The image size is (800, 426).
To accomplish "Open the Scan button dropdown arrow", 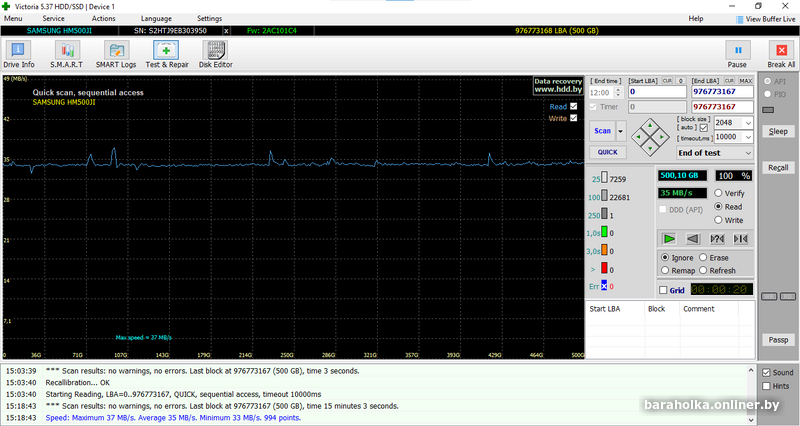I will pos(621,131).
